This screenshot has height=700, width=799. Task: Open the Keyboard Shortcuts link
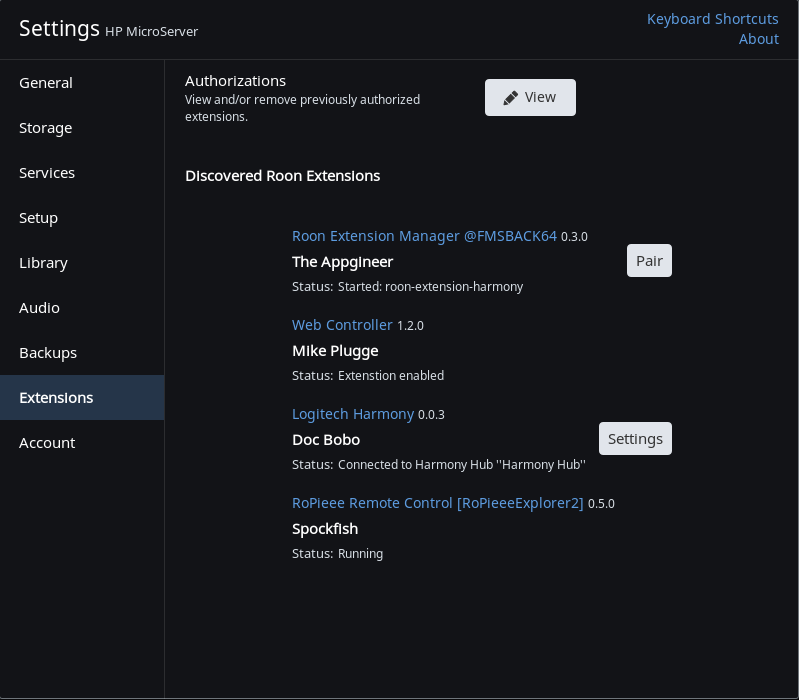712,19
